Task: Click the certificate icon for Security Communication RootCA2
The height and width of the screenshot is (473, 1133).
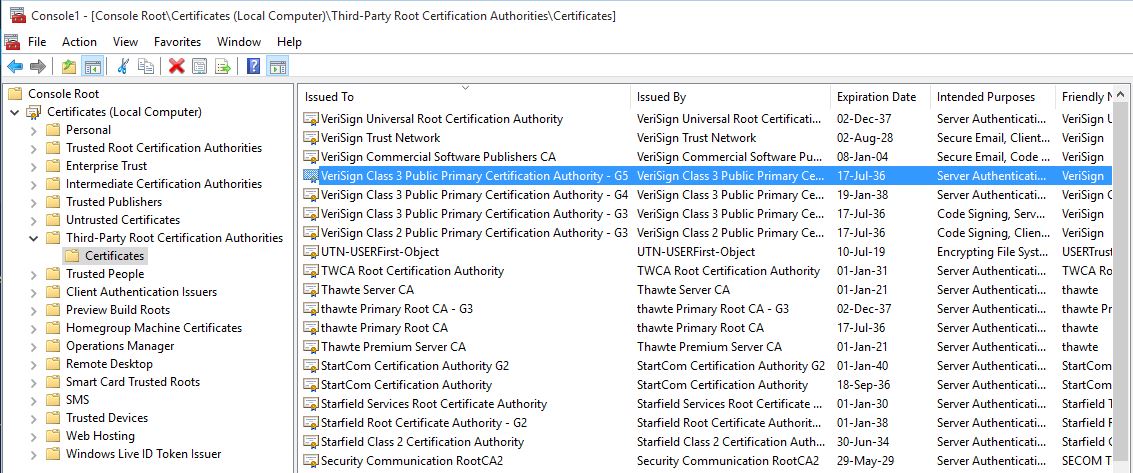Action: pyautogui.click(x=311, y=461)
